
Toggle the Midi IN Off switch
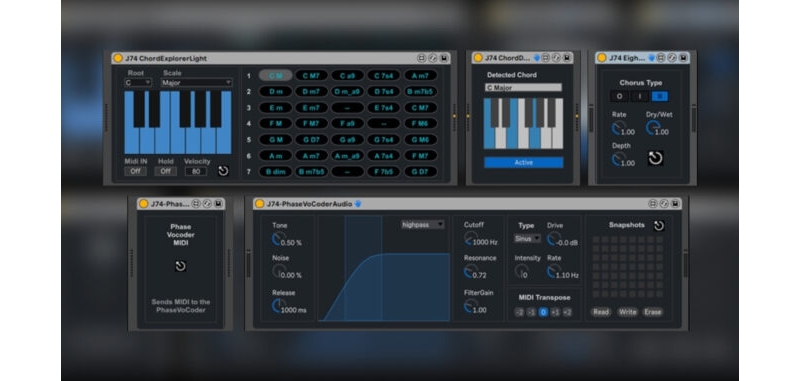[x=135, y=171]
